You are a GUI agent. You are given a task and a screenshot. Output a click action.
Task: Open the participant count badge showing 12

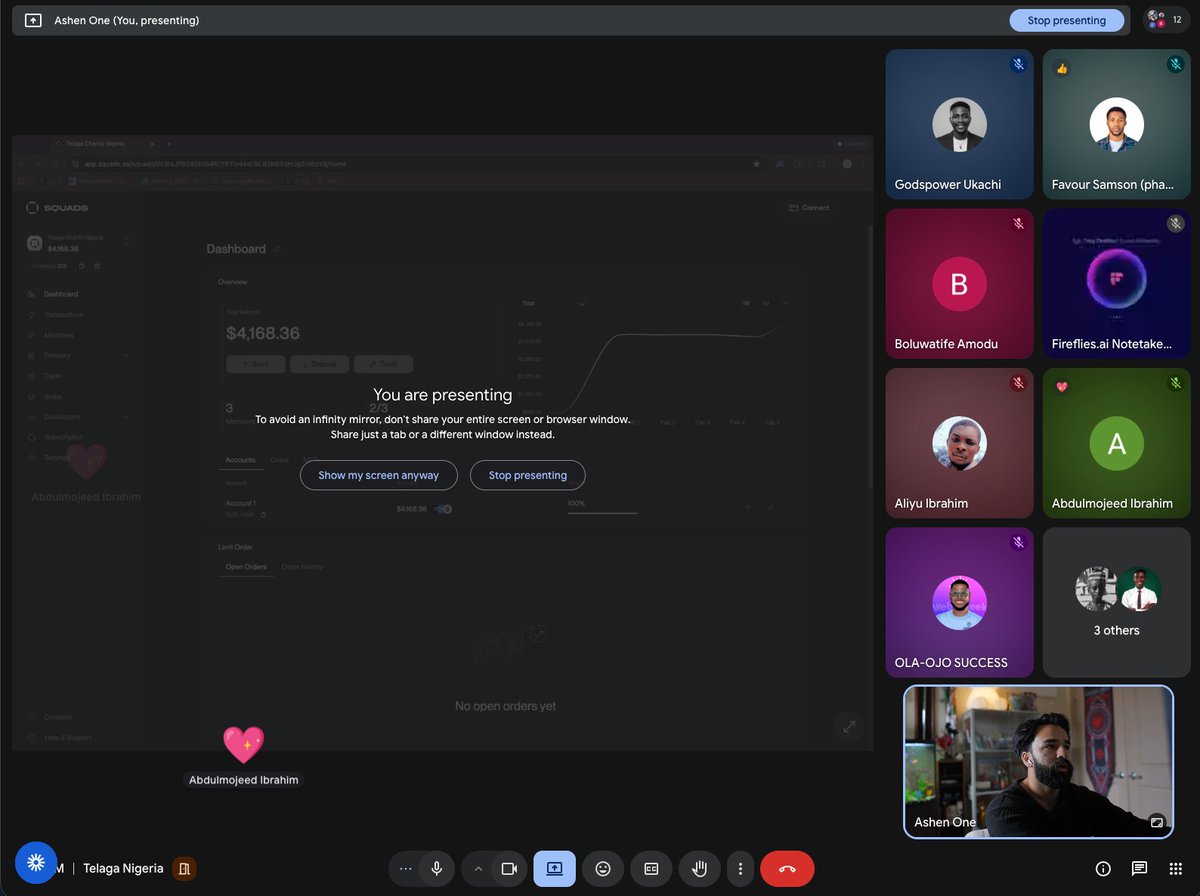click(1166, 20)
